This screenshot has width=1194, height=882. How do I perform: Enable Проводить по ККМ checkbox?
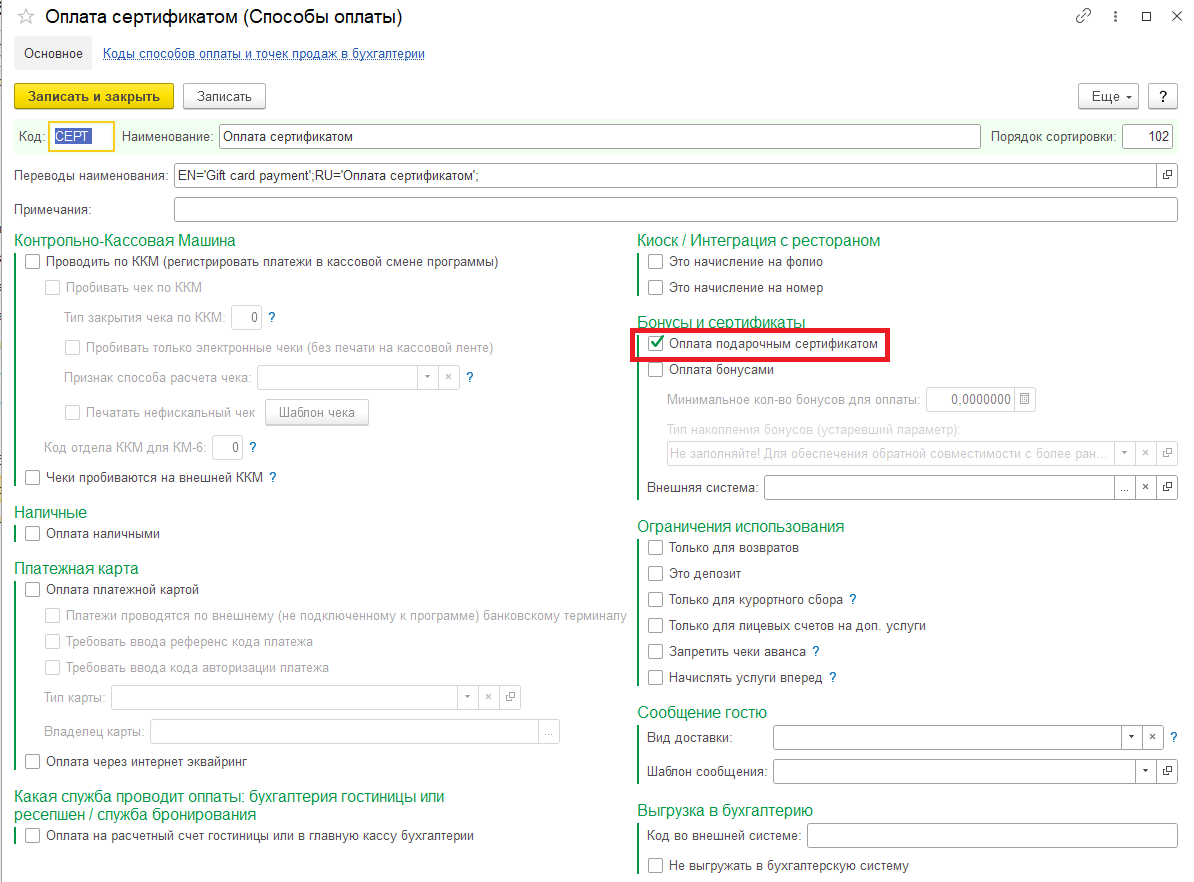pyautogui.click(x=33, y=262)
